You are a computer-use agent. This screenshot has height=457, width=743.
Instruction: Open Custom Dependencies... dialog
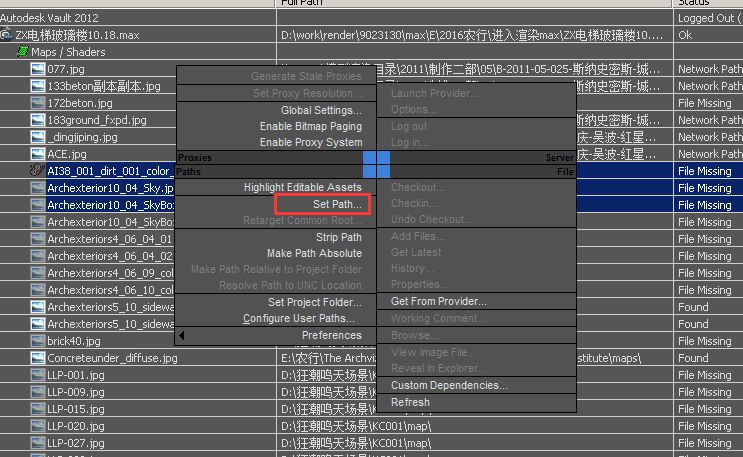[x=449, y=385]
